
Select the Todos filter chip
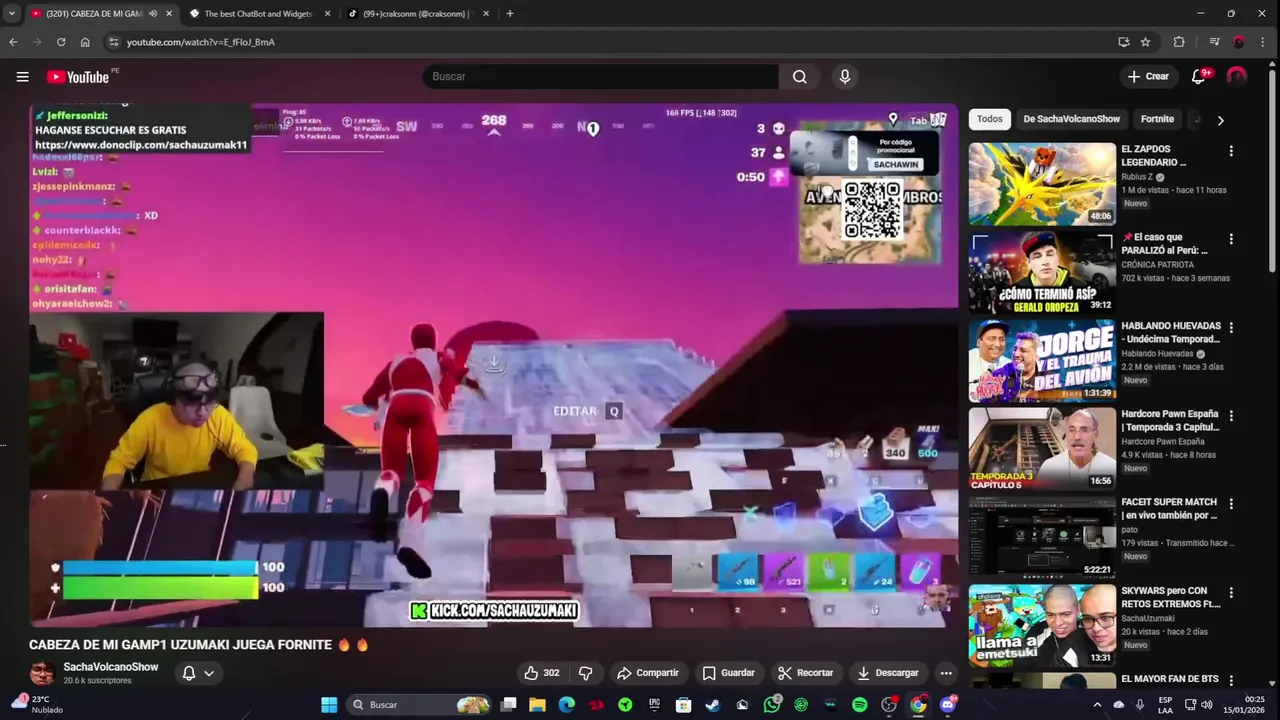990,119
